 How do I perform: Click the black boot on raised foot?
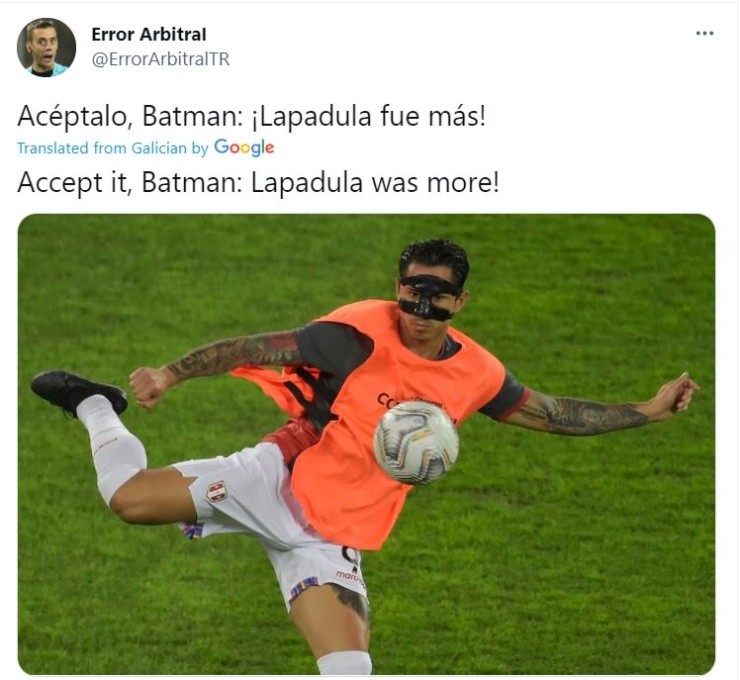pyautogui.click(x=78, y=392)
